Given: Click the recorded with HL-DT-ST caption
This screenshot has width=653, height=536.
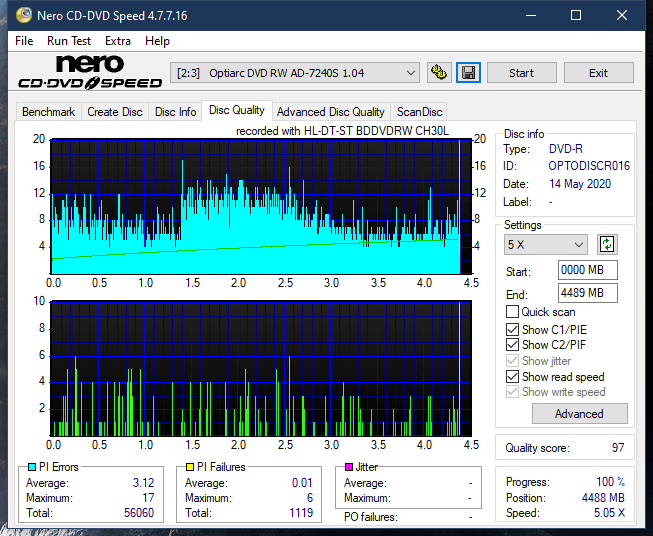Looking at the screenshot, I should pyautogui.click(x=342, y=131).
